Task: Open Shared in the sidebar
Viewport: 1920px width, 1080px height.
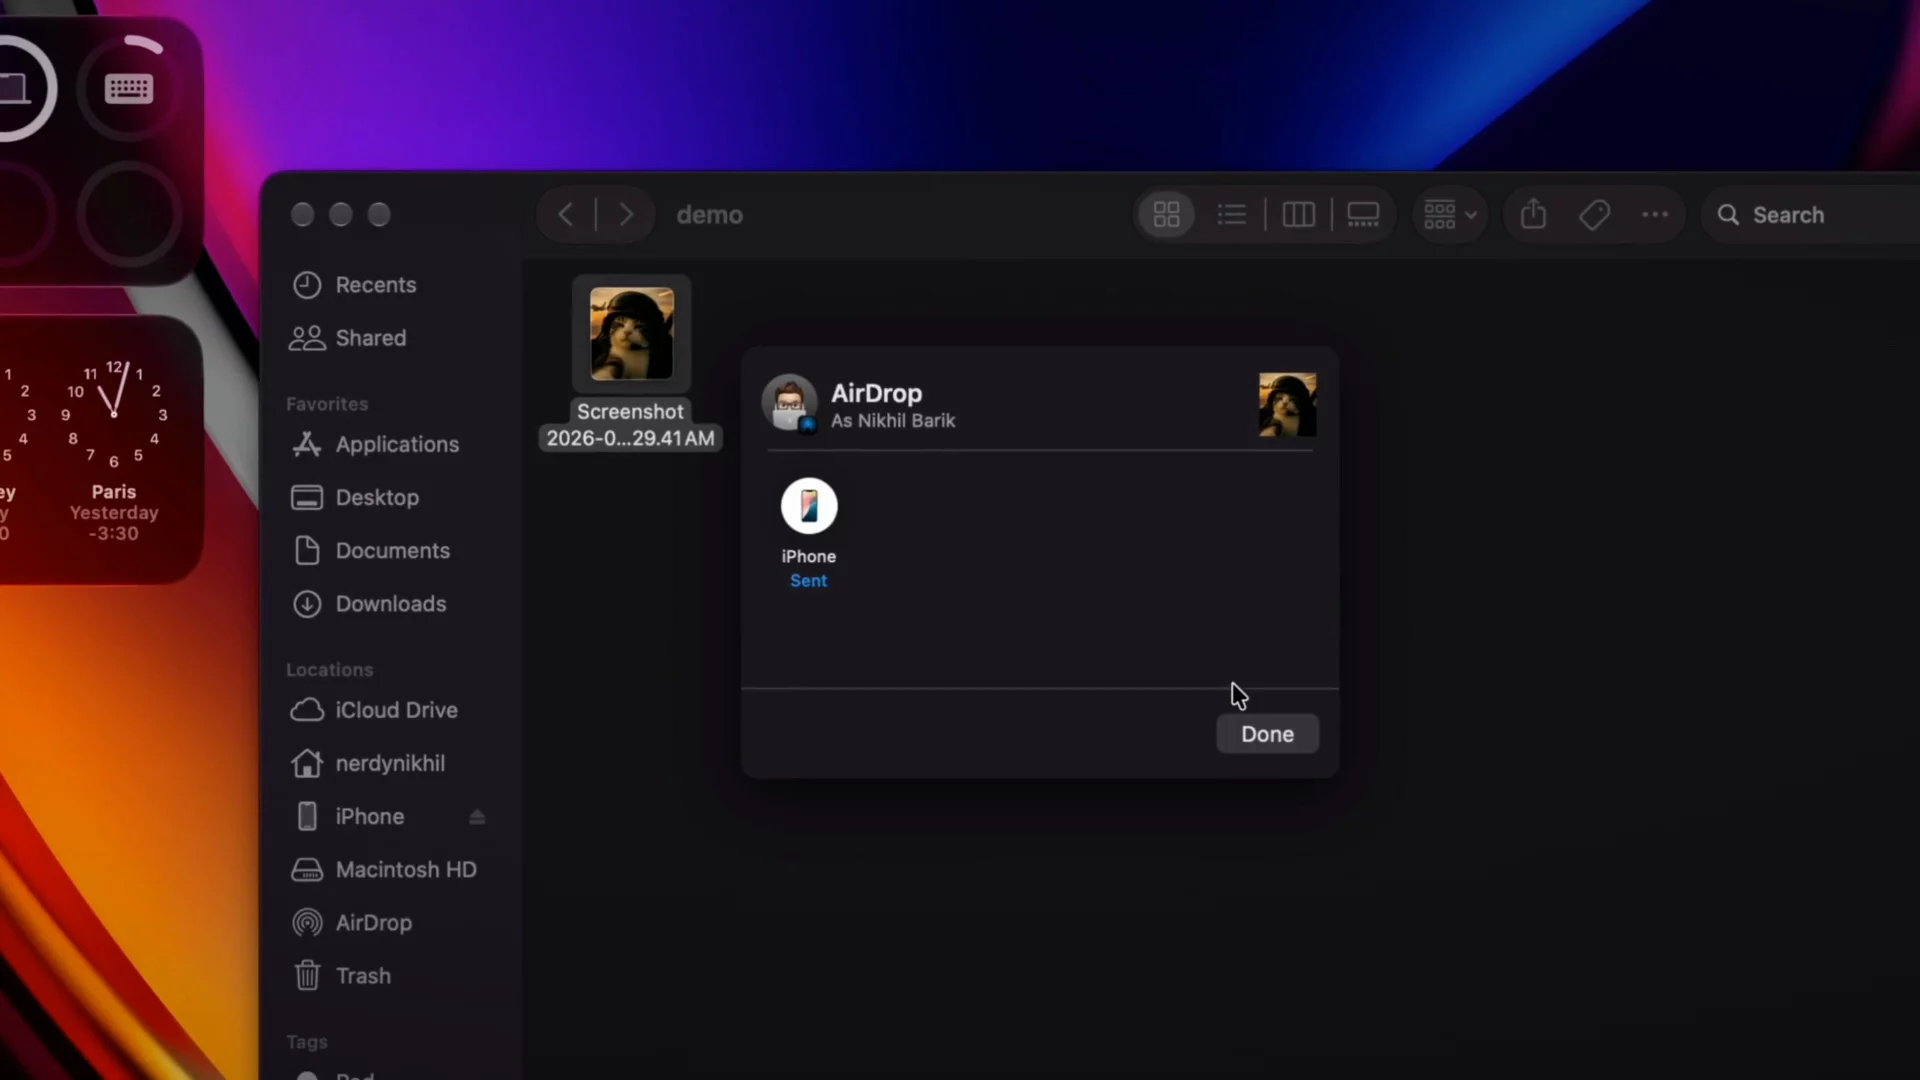Action: click(x=370, y=338)
